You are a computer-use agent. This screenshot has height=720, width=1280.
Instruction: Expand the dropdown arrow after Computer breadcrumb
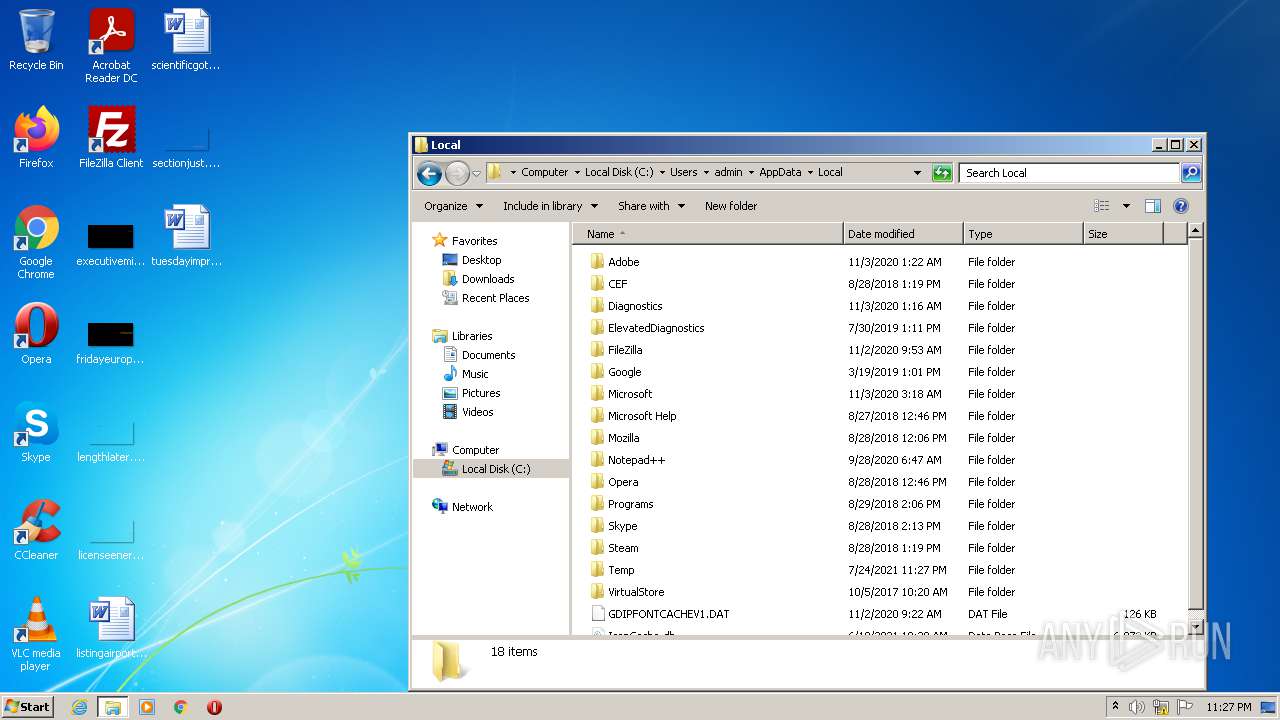point(577,172)
